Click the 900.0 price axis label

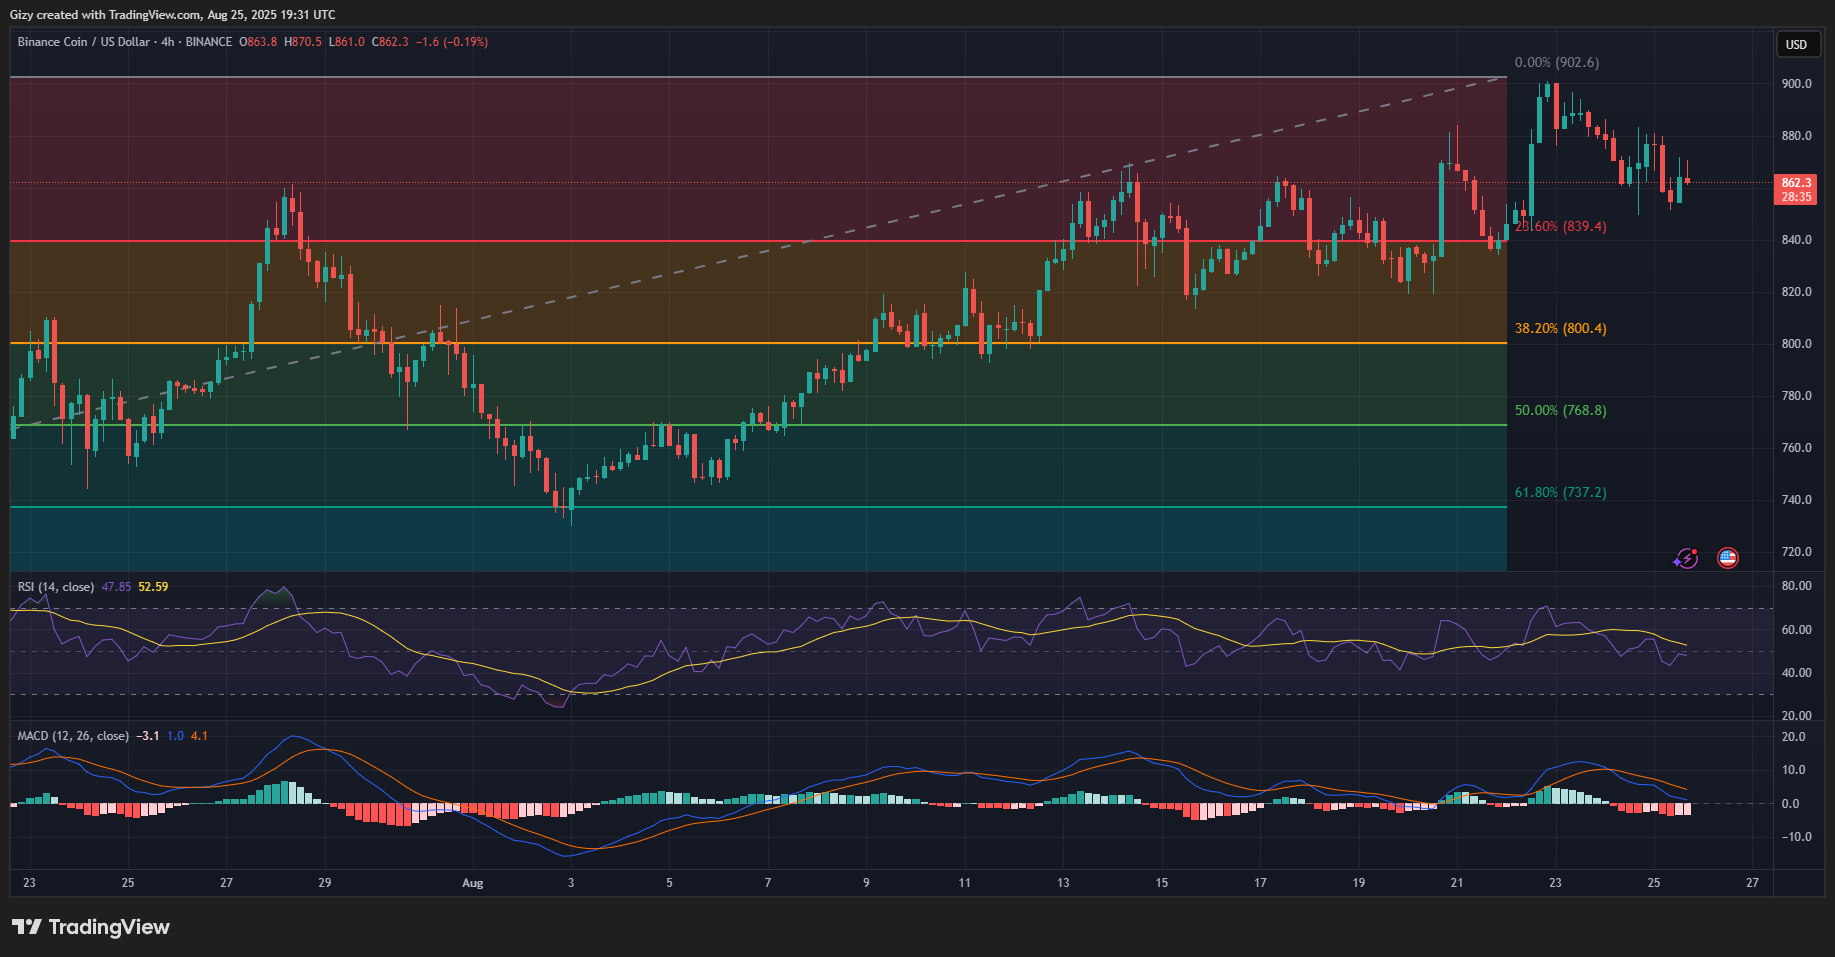coord(1796,84)
